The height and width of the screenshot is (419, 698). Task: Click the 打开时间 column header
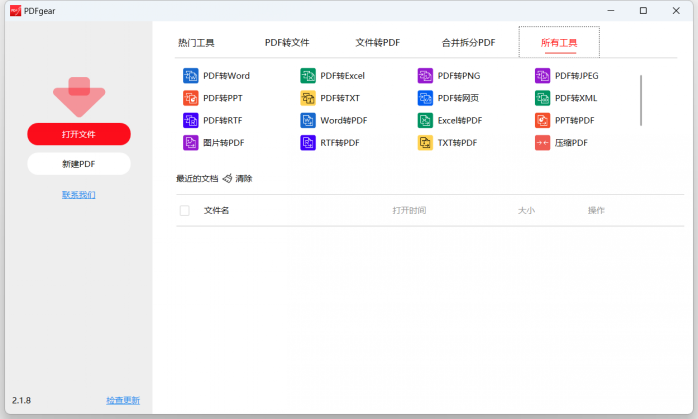[409, 211]
